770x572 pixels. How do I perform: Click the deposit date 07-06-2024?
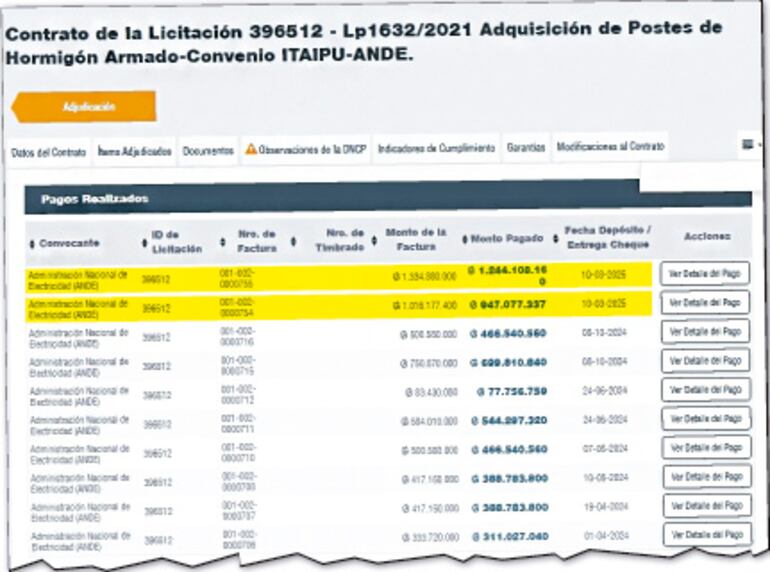[605, 448]
